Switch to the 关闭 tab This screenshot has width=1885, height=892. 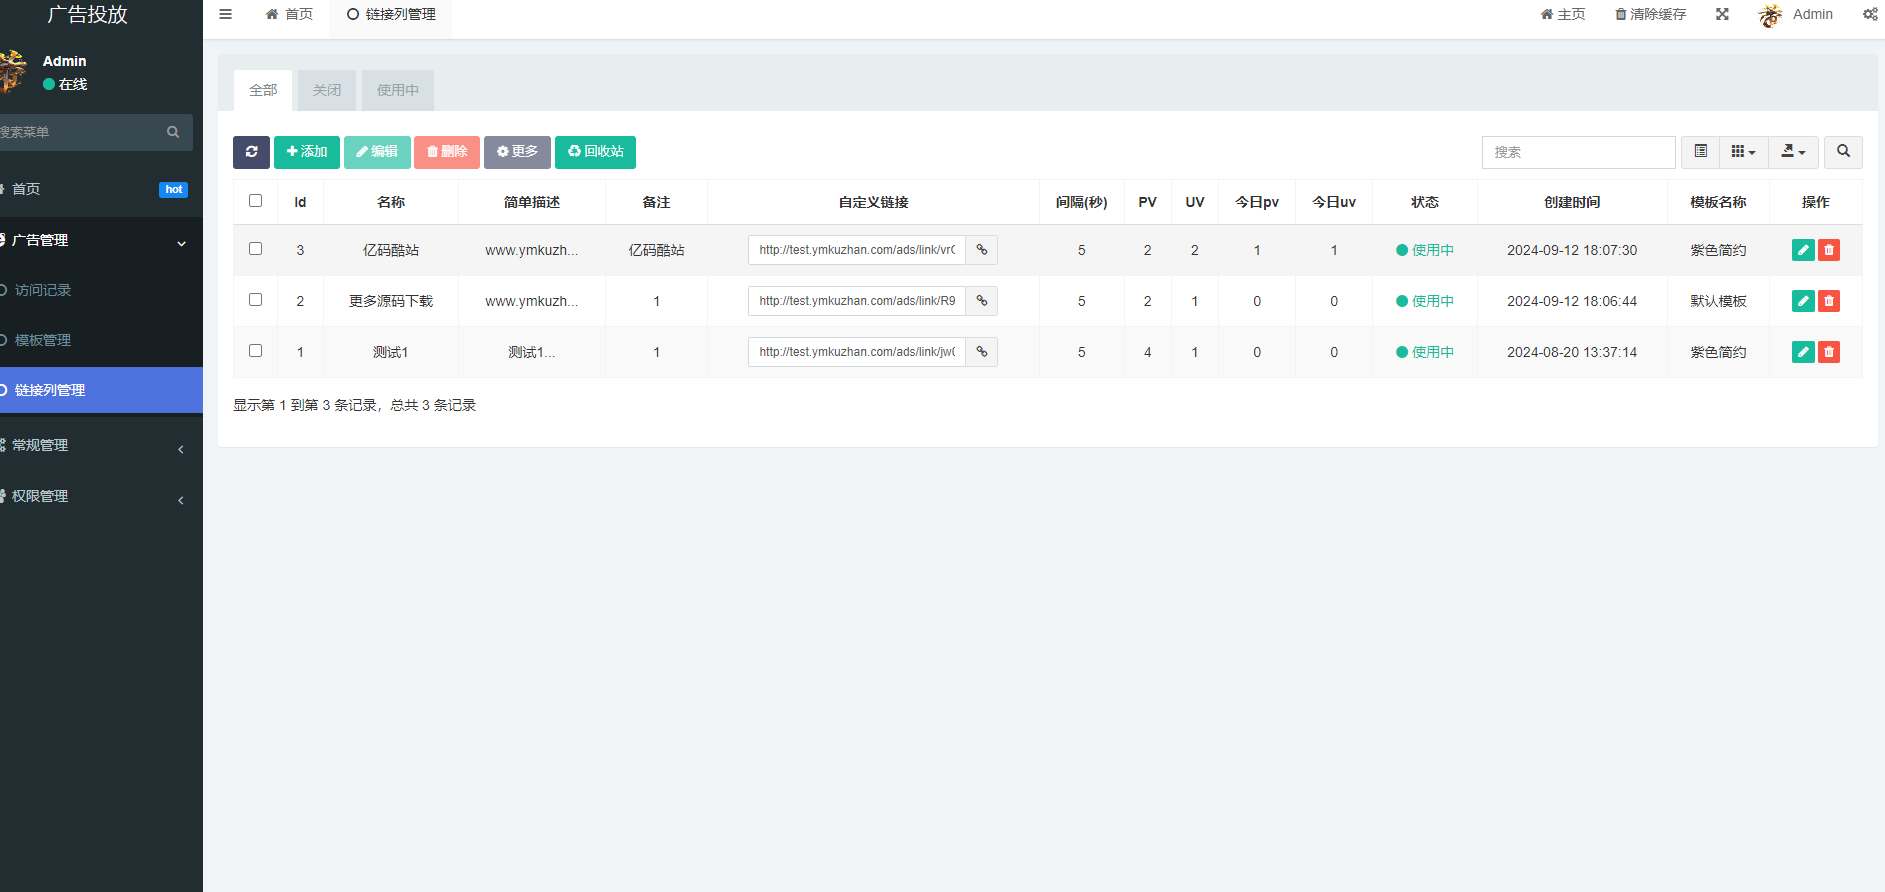[x=327, y=90]
